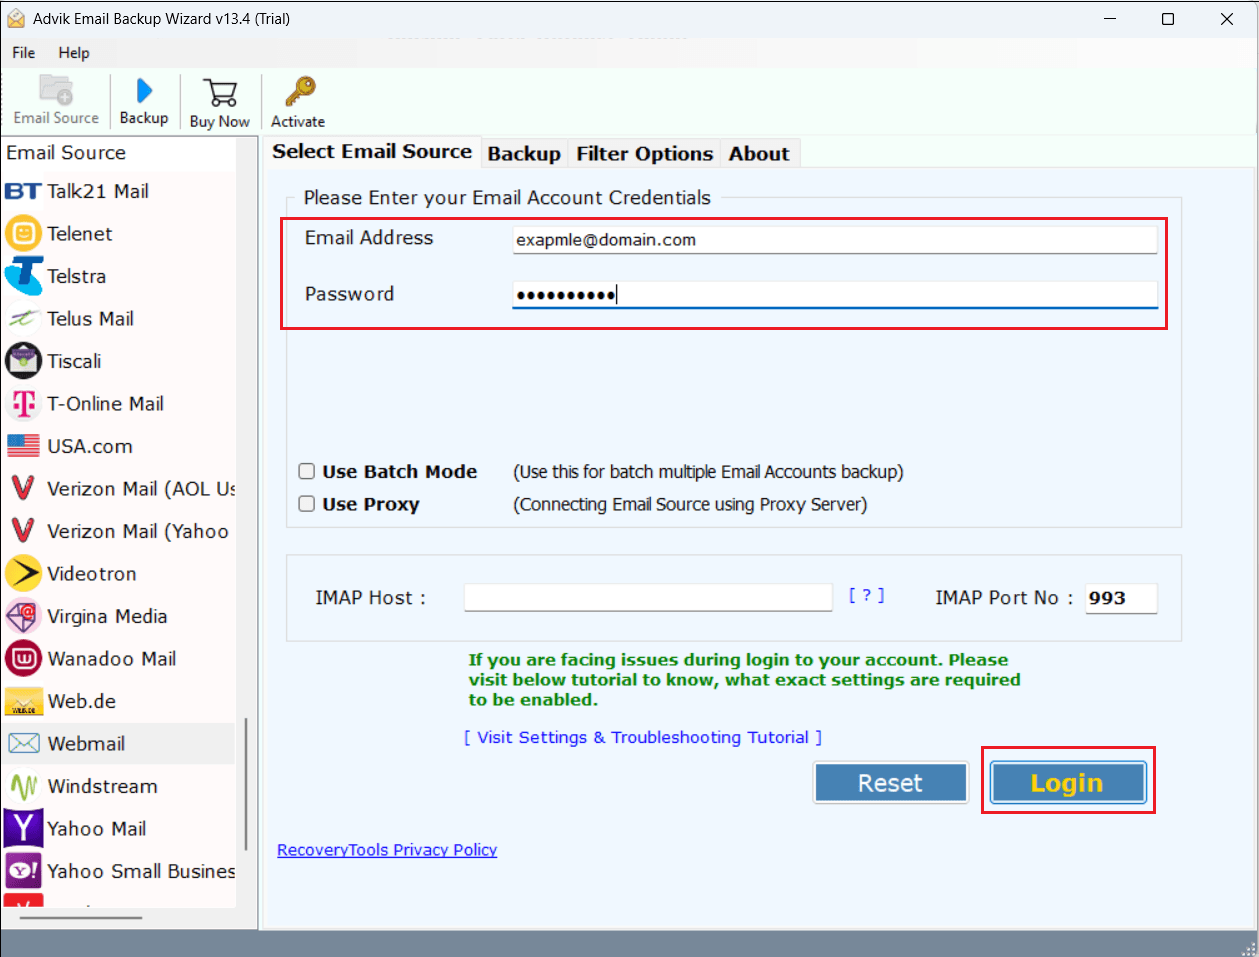Pick the Web.de icon
Image resolution: width=1259 pixels, height=957 pixels.
[23, 702]
